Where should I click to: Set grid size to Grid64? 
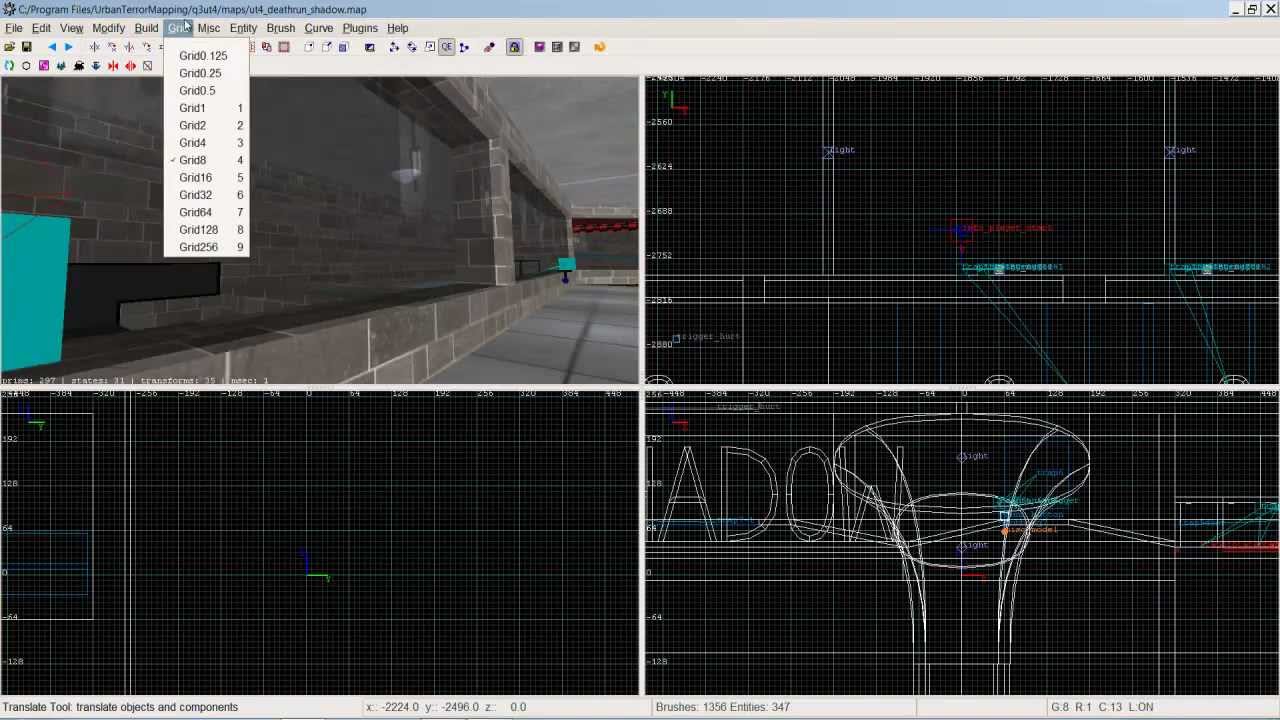tap(206, 212)
